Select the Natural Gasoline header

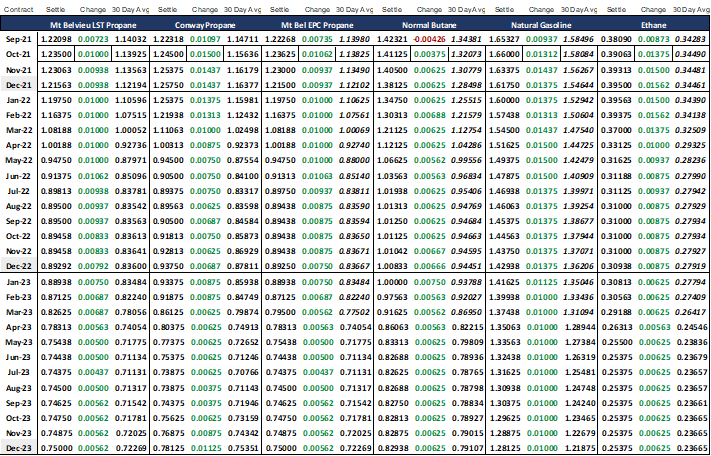click(541, 25)
